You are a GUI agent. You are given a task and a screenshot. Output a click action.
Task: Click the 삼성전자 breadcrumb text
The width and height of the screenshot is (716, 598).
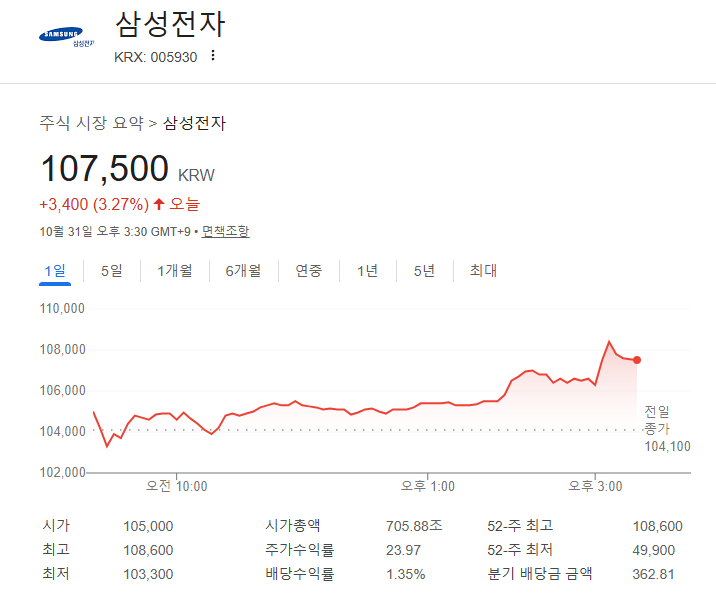pyautogui.click(x=195, y=123)
